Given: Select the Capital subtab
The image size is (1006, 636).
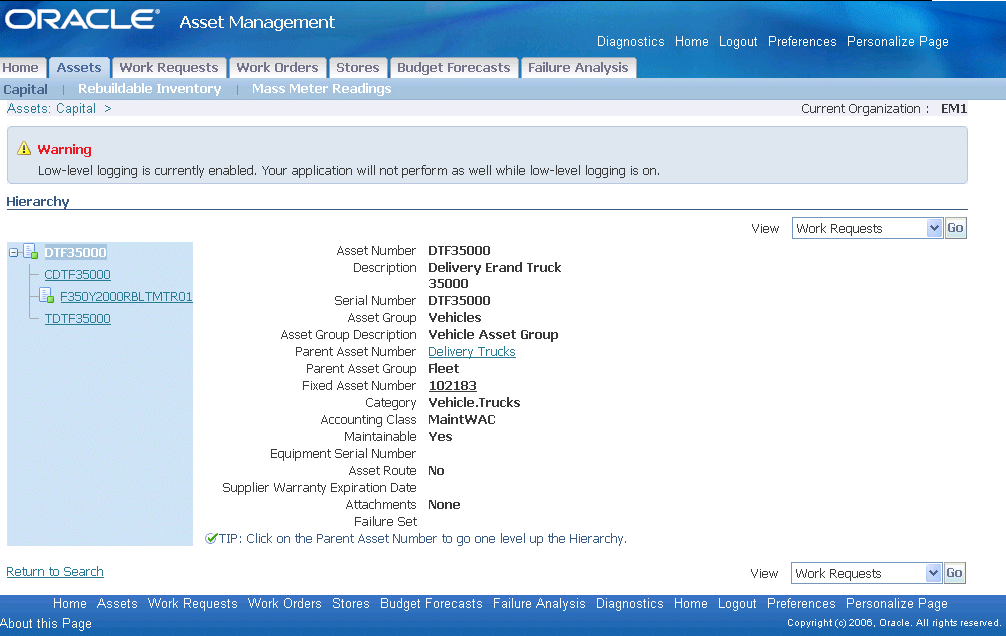Looking at the screenshot, I should (x=26, y=89).
